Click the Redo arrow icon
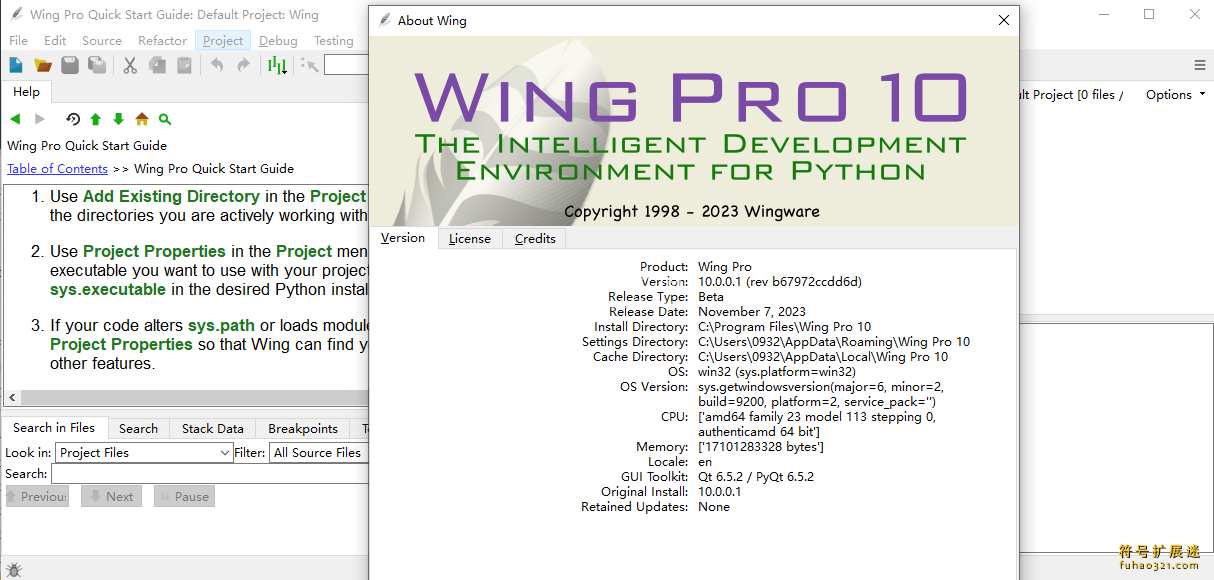This screenshot has width=1214, height=580. coord(243,65)
